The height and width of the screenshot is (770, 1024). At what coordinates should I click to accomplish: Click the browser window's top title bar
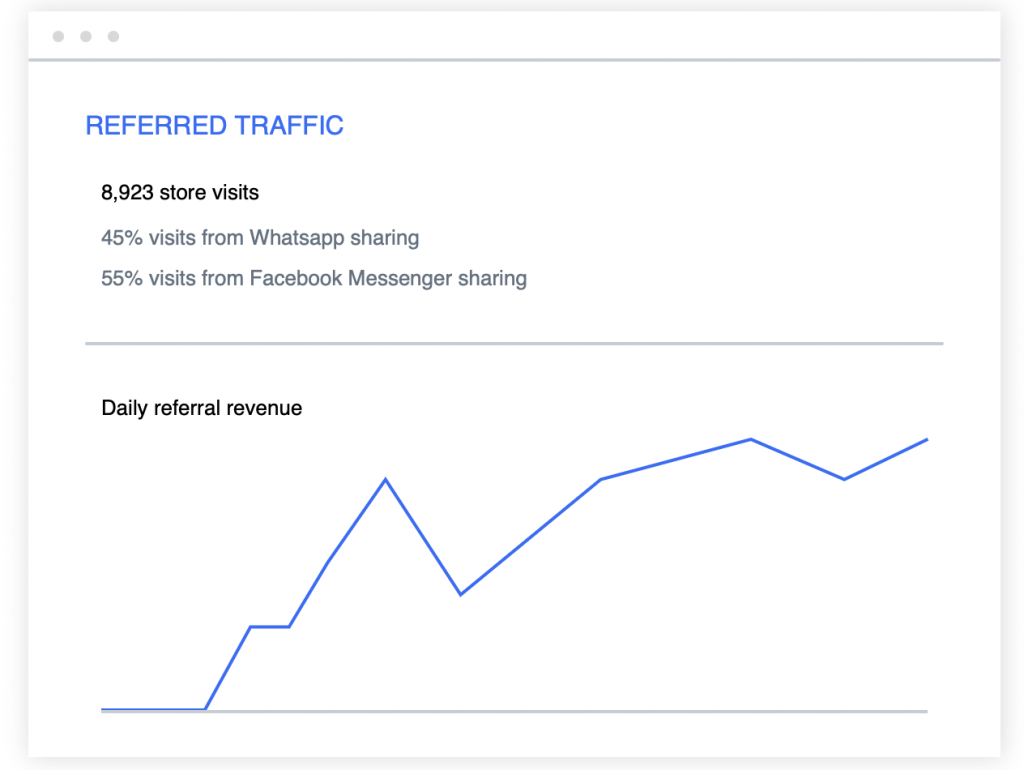coord(514,37)
